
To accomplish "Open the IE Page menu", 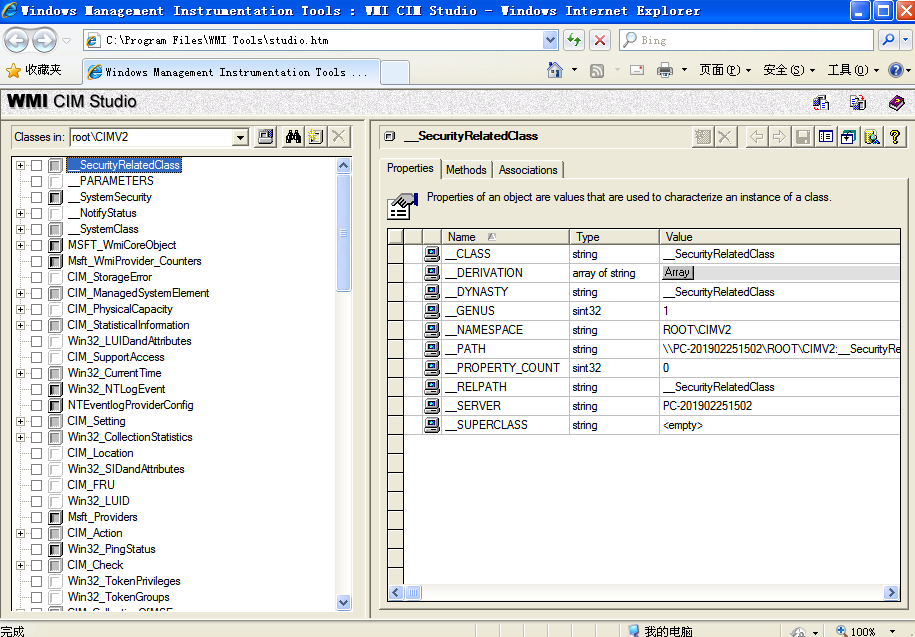I will (725, 71).
